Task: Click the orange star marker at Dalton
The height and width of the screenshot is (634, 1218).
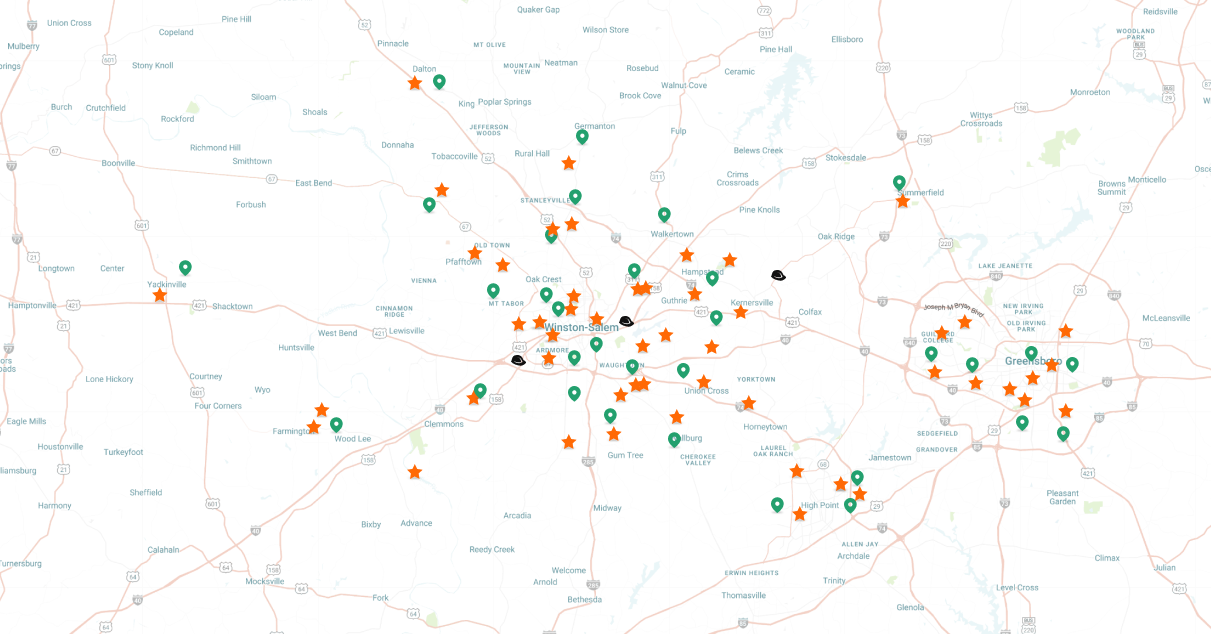Action: pos(415,83)
